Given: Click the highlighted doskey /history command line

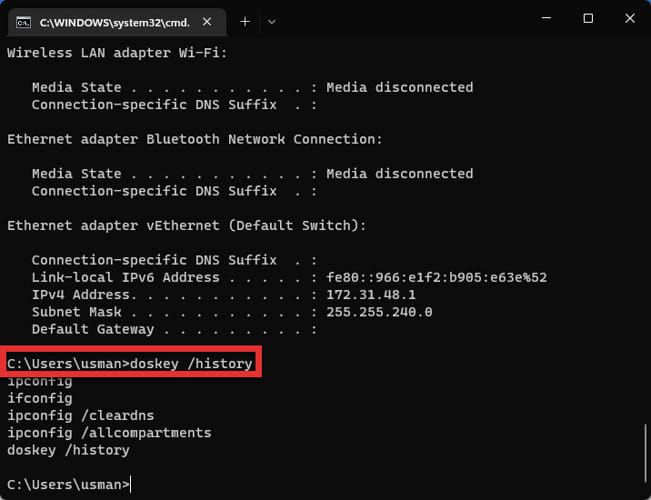Looking at the screenshot, I should 130,364.
